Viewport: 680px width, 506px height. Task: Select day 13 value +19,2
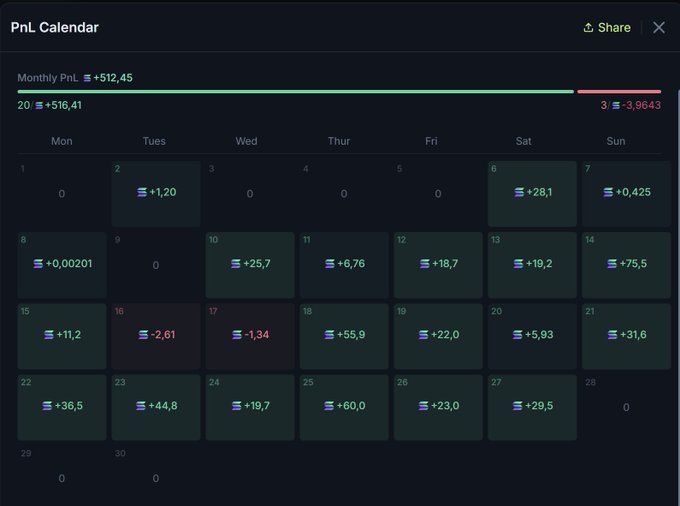pos(539,264)
